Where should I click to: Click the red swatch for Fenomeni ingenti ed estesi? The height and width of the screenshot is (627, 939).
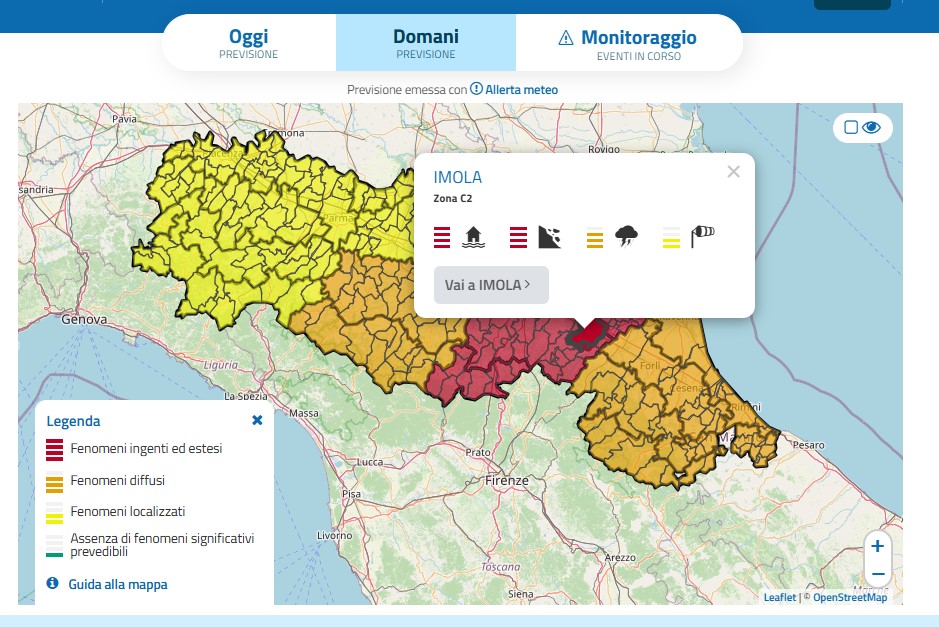click(54, 450)
